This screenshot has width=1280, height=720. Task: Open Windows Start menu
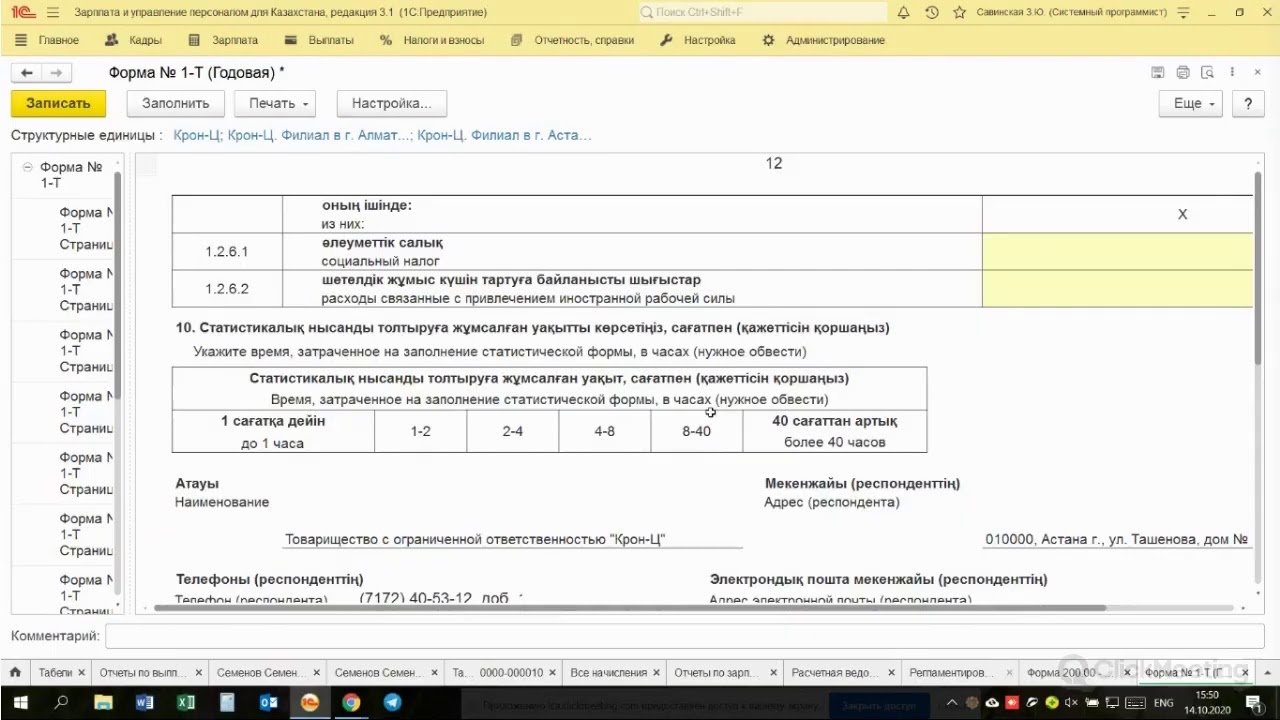click(22, 703)
